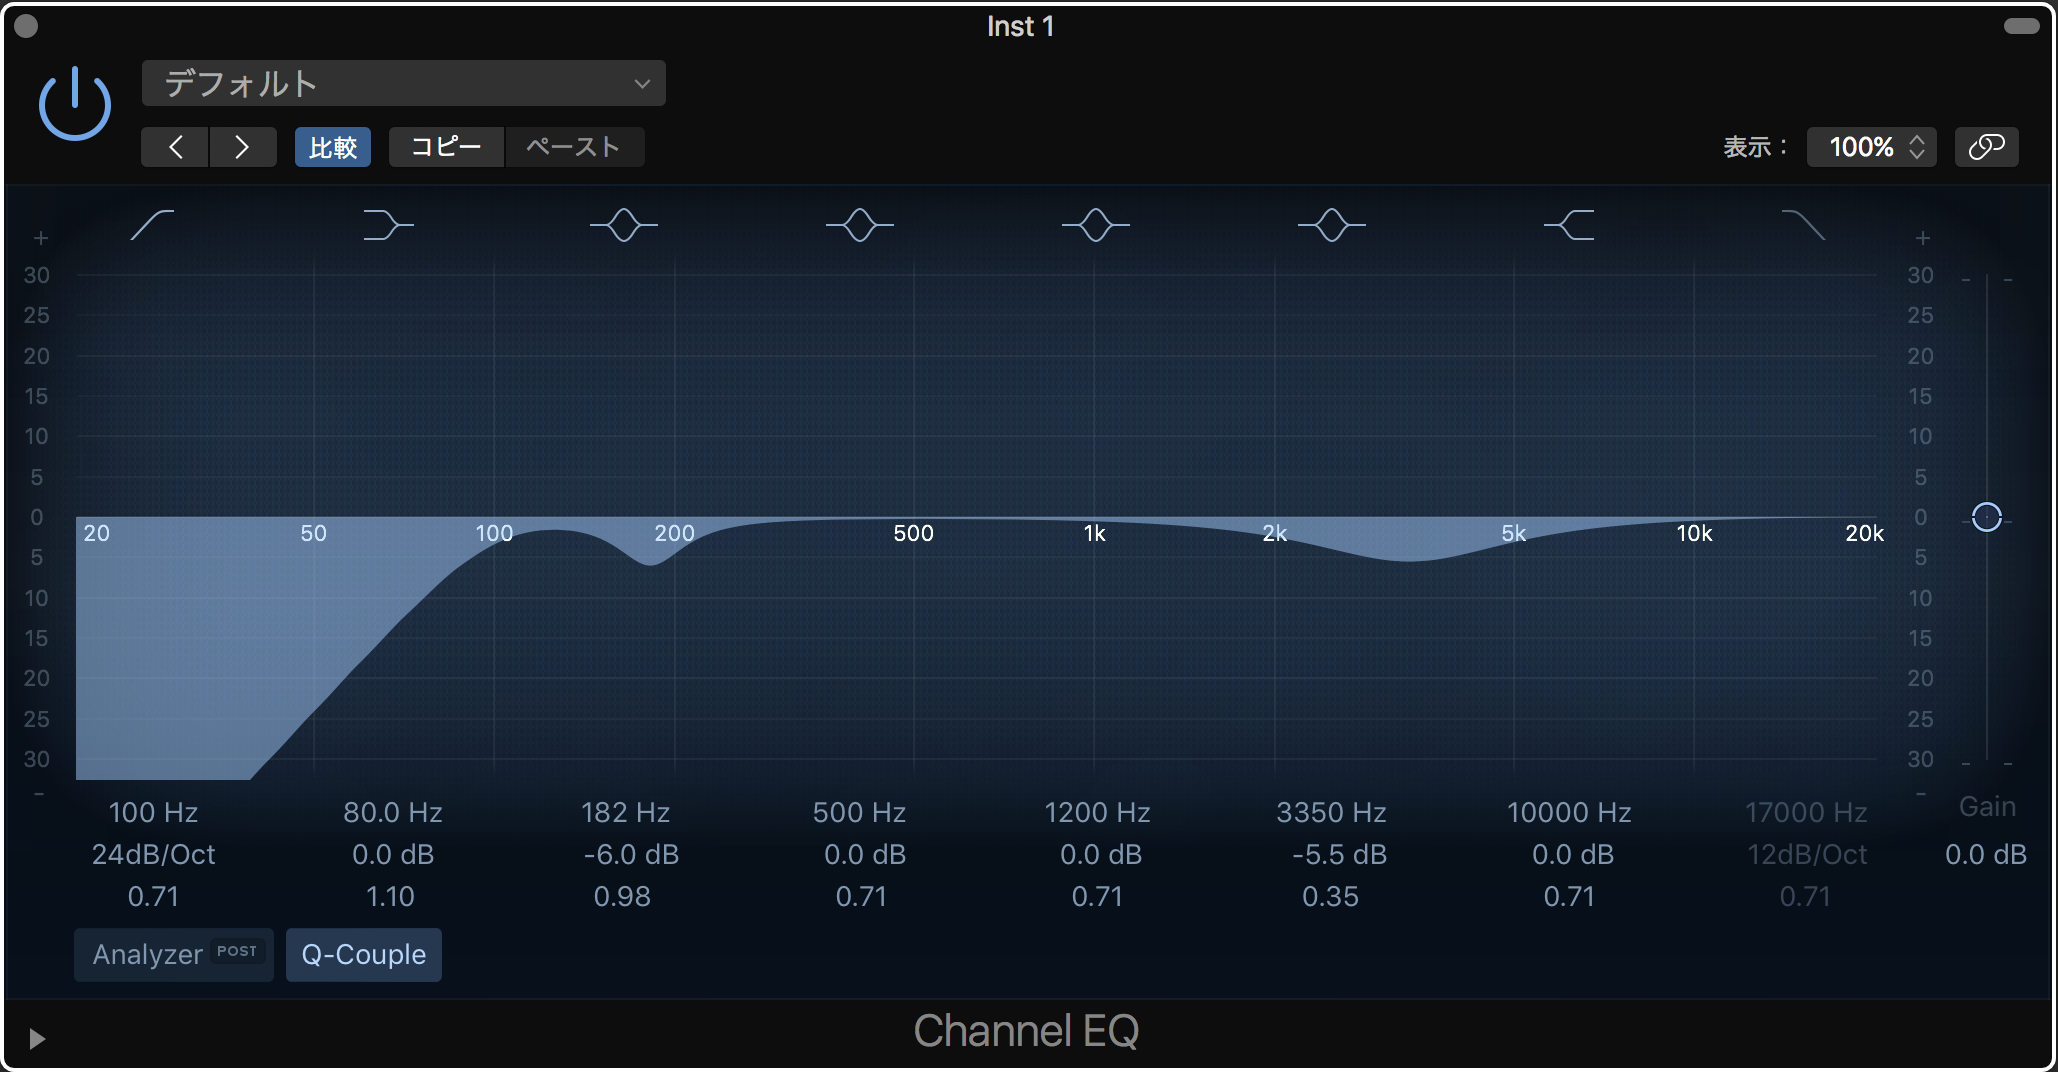Click the upper plus on the right dB scale
Screen dimensions: 2058x1072
pyautogui.click(x=1923, y=238)
